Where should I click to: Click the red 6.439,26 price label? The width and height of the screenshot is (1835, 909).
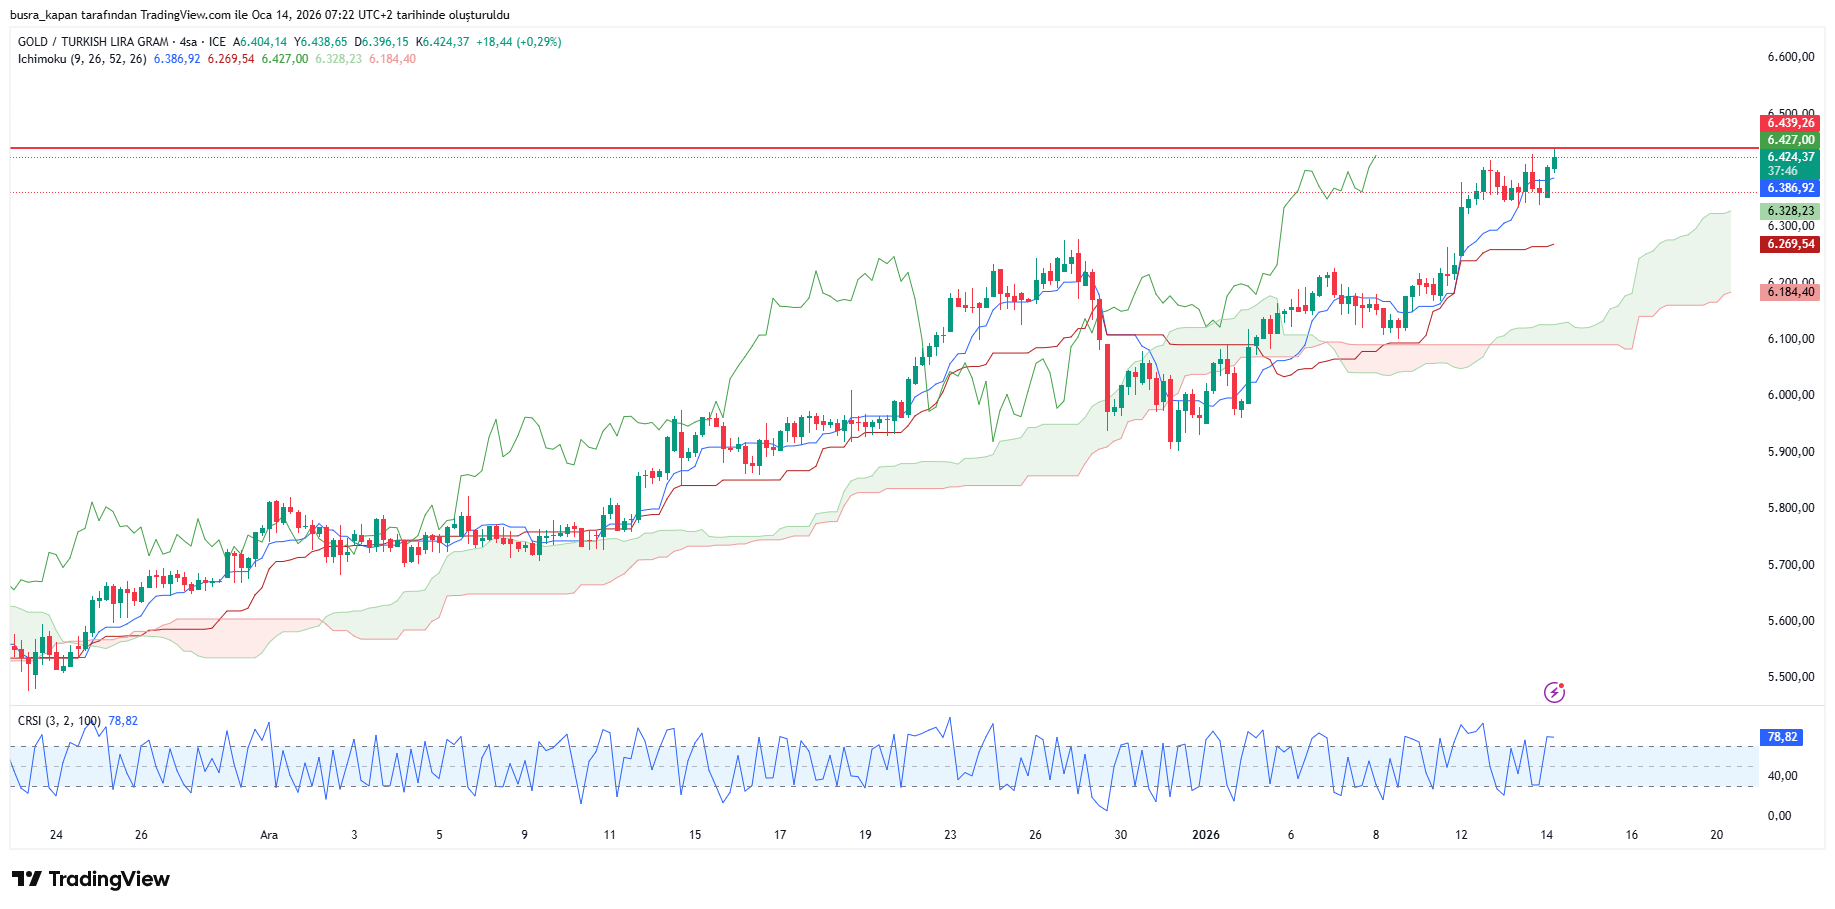1789,123
